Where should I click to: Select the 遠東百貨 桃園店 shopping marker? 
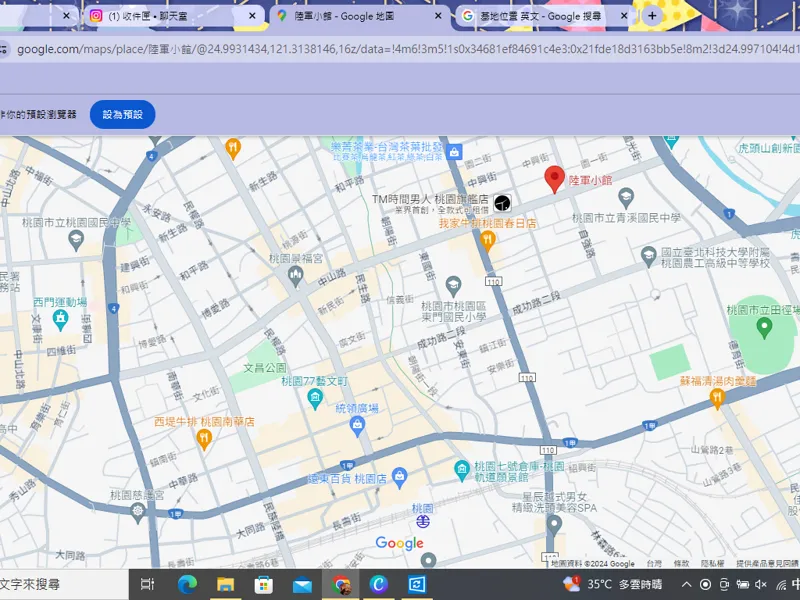click(399, 478)
